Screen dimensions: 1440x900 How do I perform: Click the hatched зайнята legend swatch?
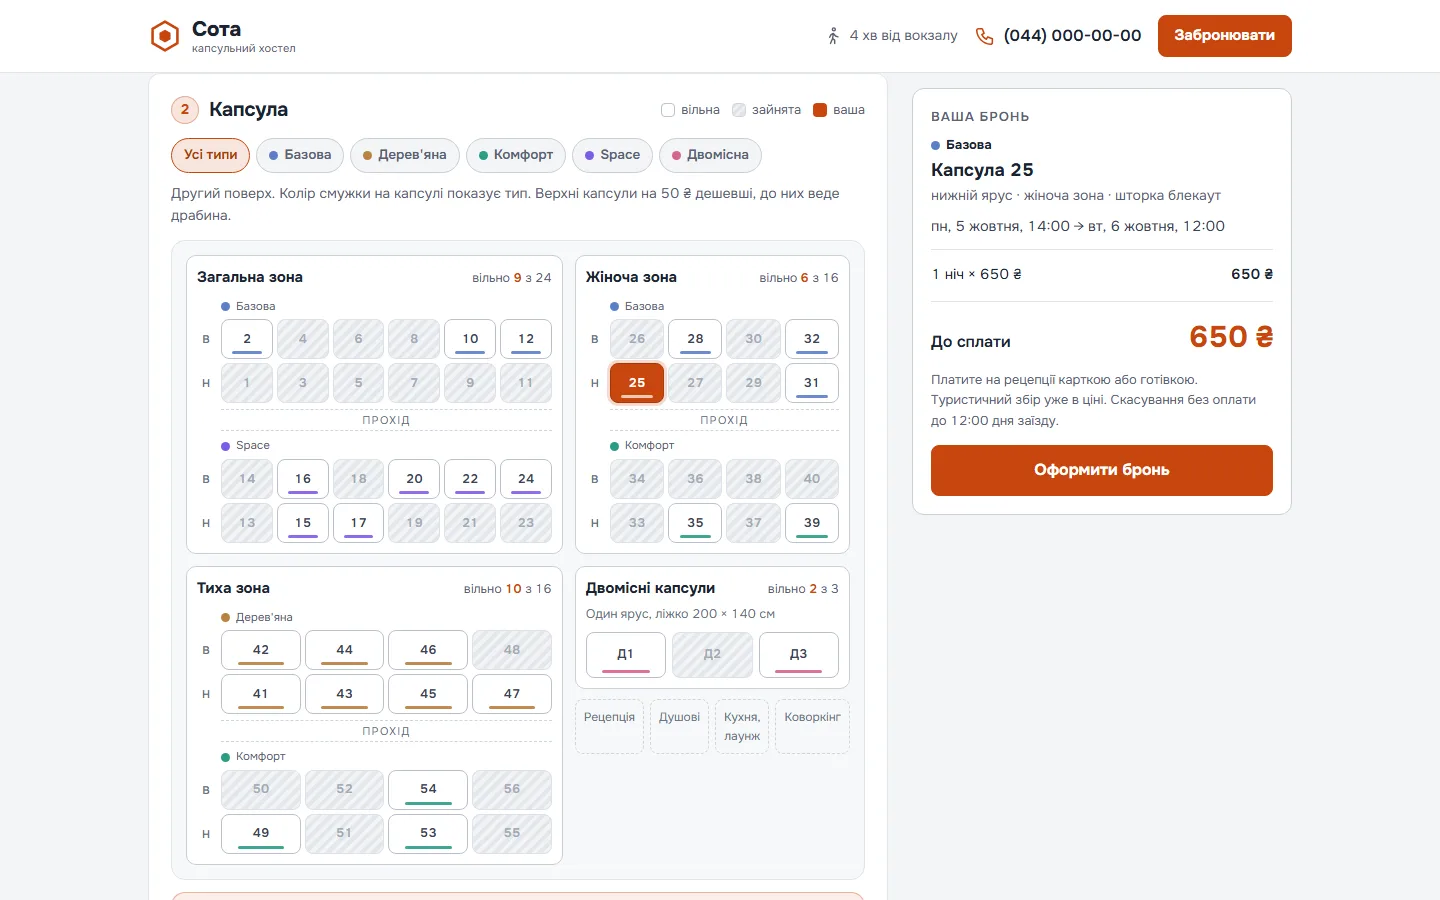point(739,110)
